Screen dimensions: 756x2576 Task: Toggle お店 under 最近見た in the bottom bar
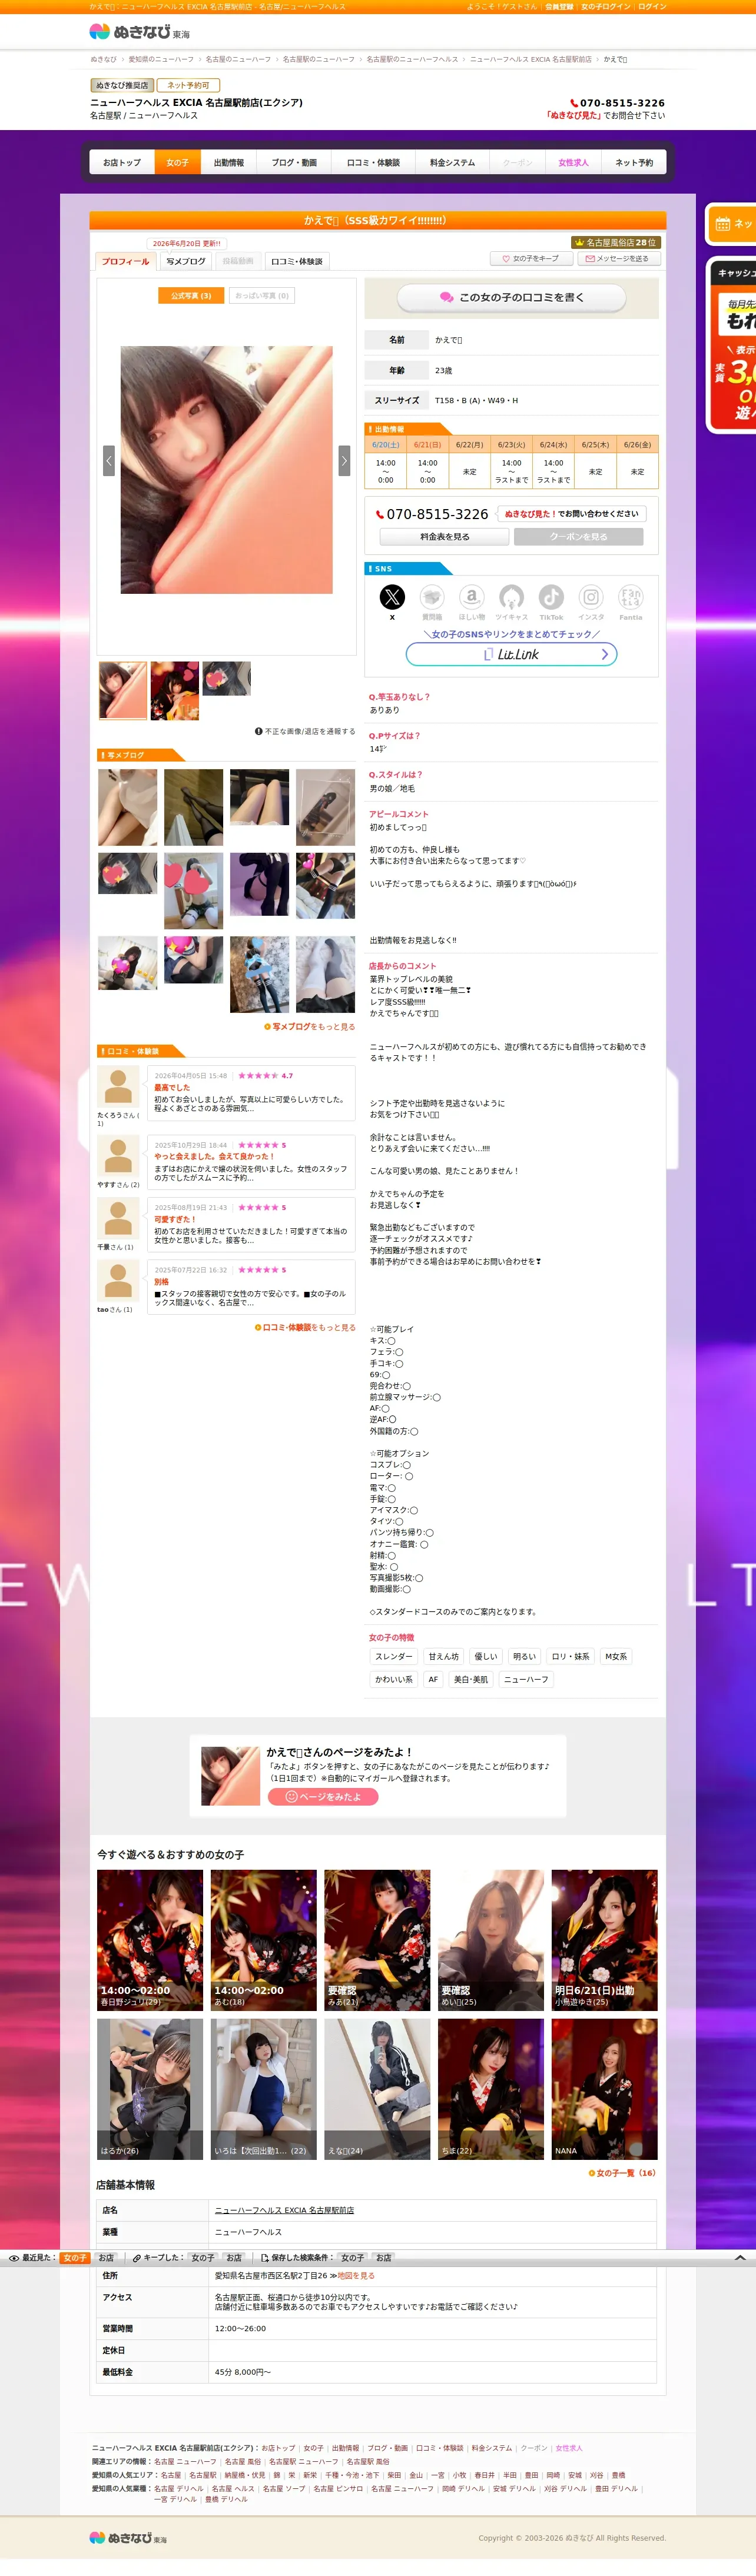pos(106,2257)
